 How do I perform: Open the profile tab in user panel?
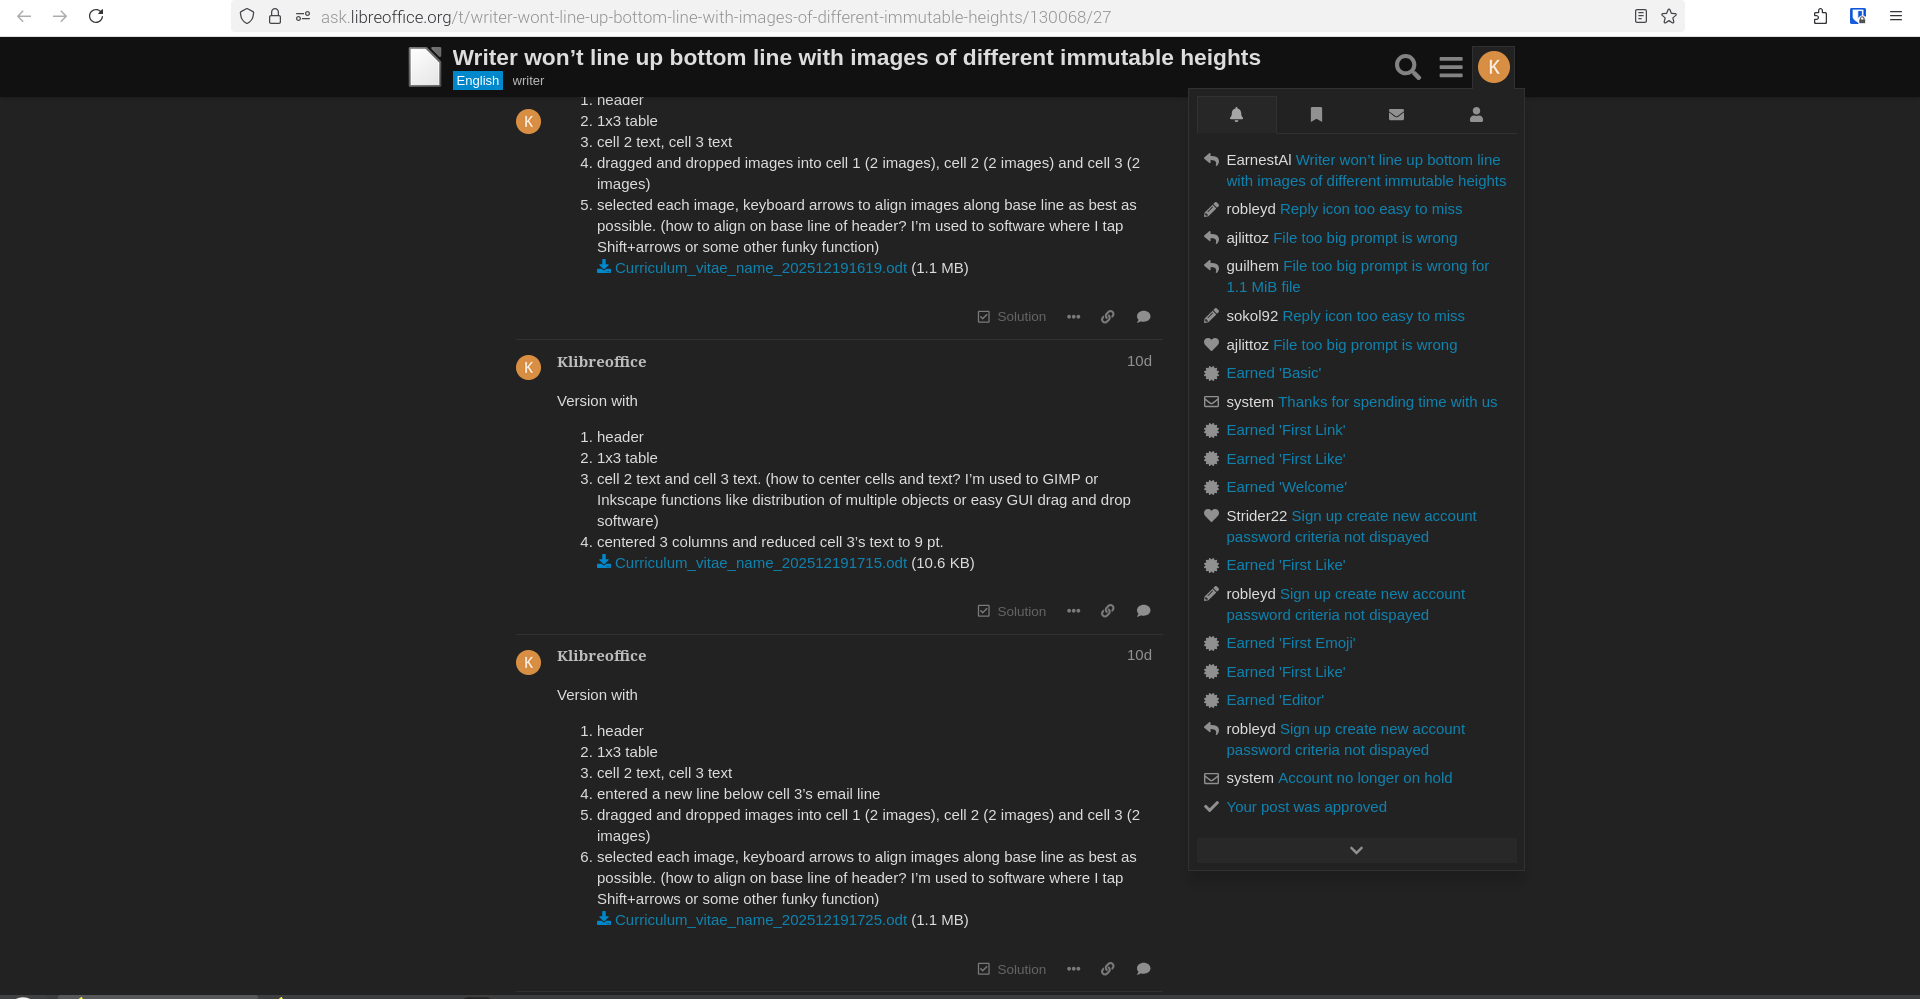(x=1476, y=115)
